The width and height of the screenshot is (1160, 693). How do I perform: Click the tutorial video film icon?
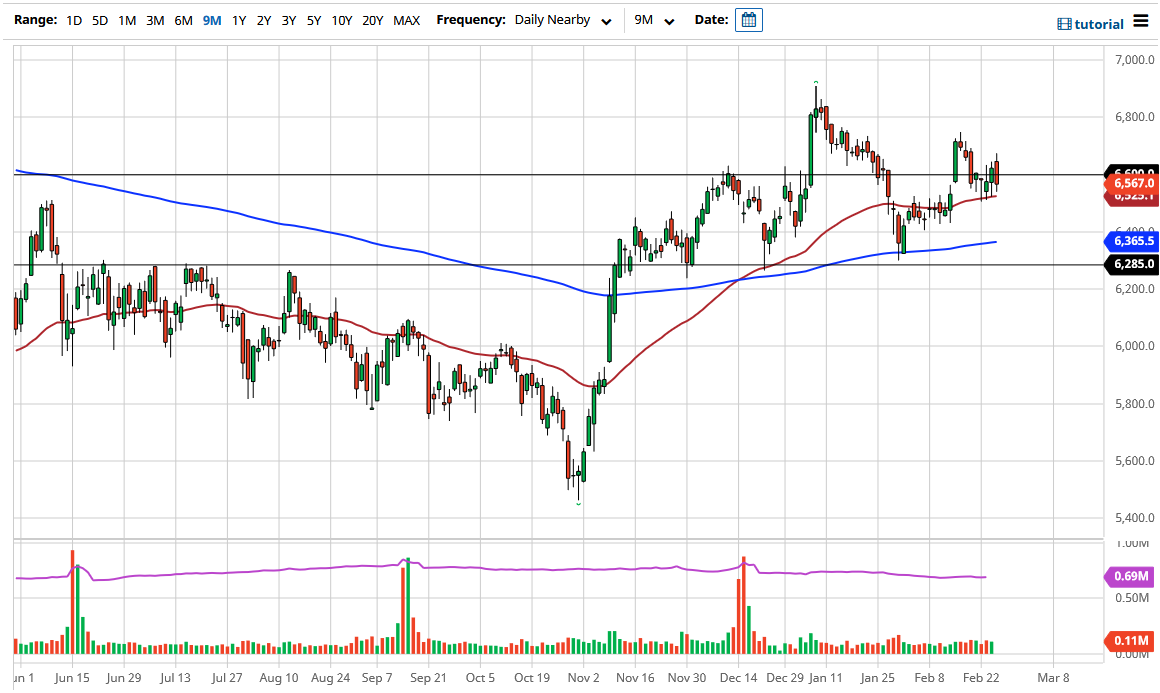1063,23
